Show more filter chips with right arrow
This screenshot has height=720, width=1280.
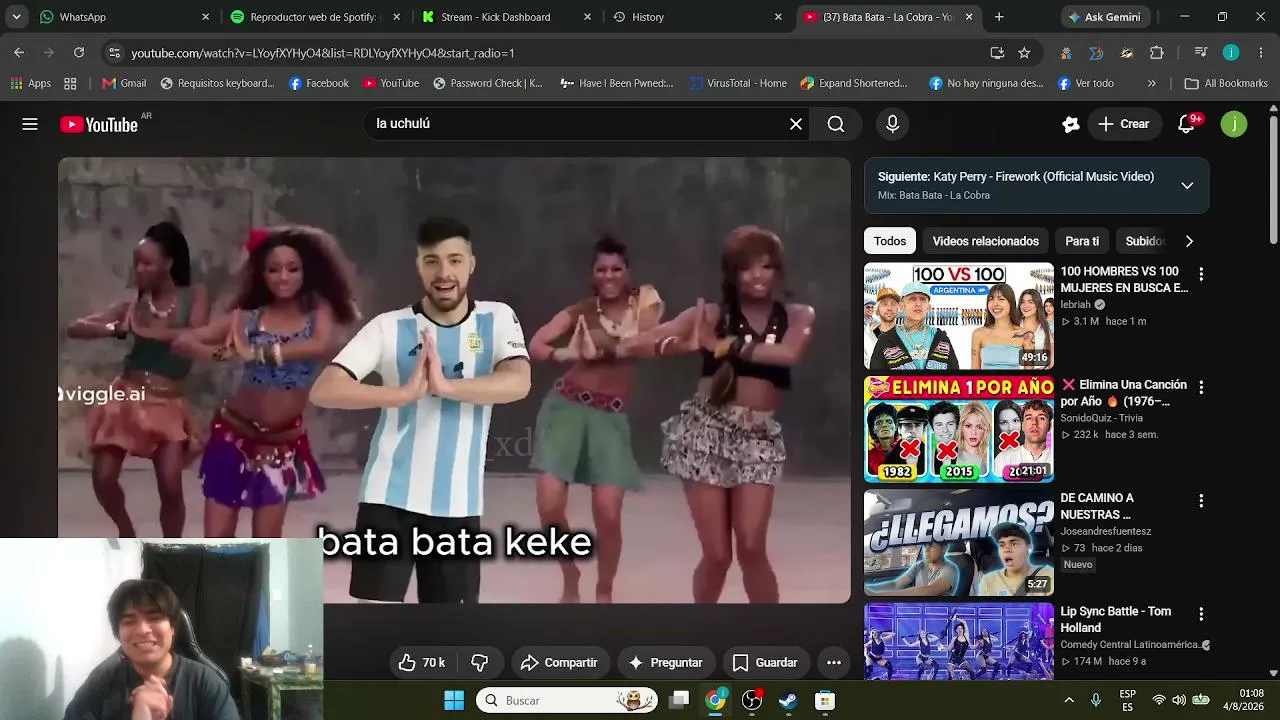(1189, 241)
